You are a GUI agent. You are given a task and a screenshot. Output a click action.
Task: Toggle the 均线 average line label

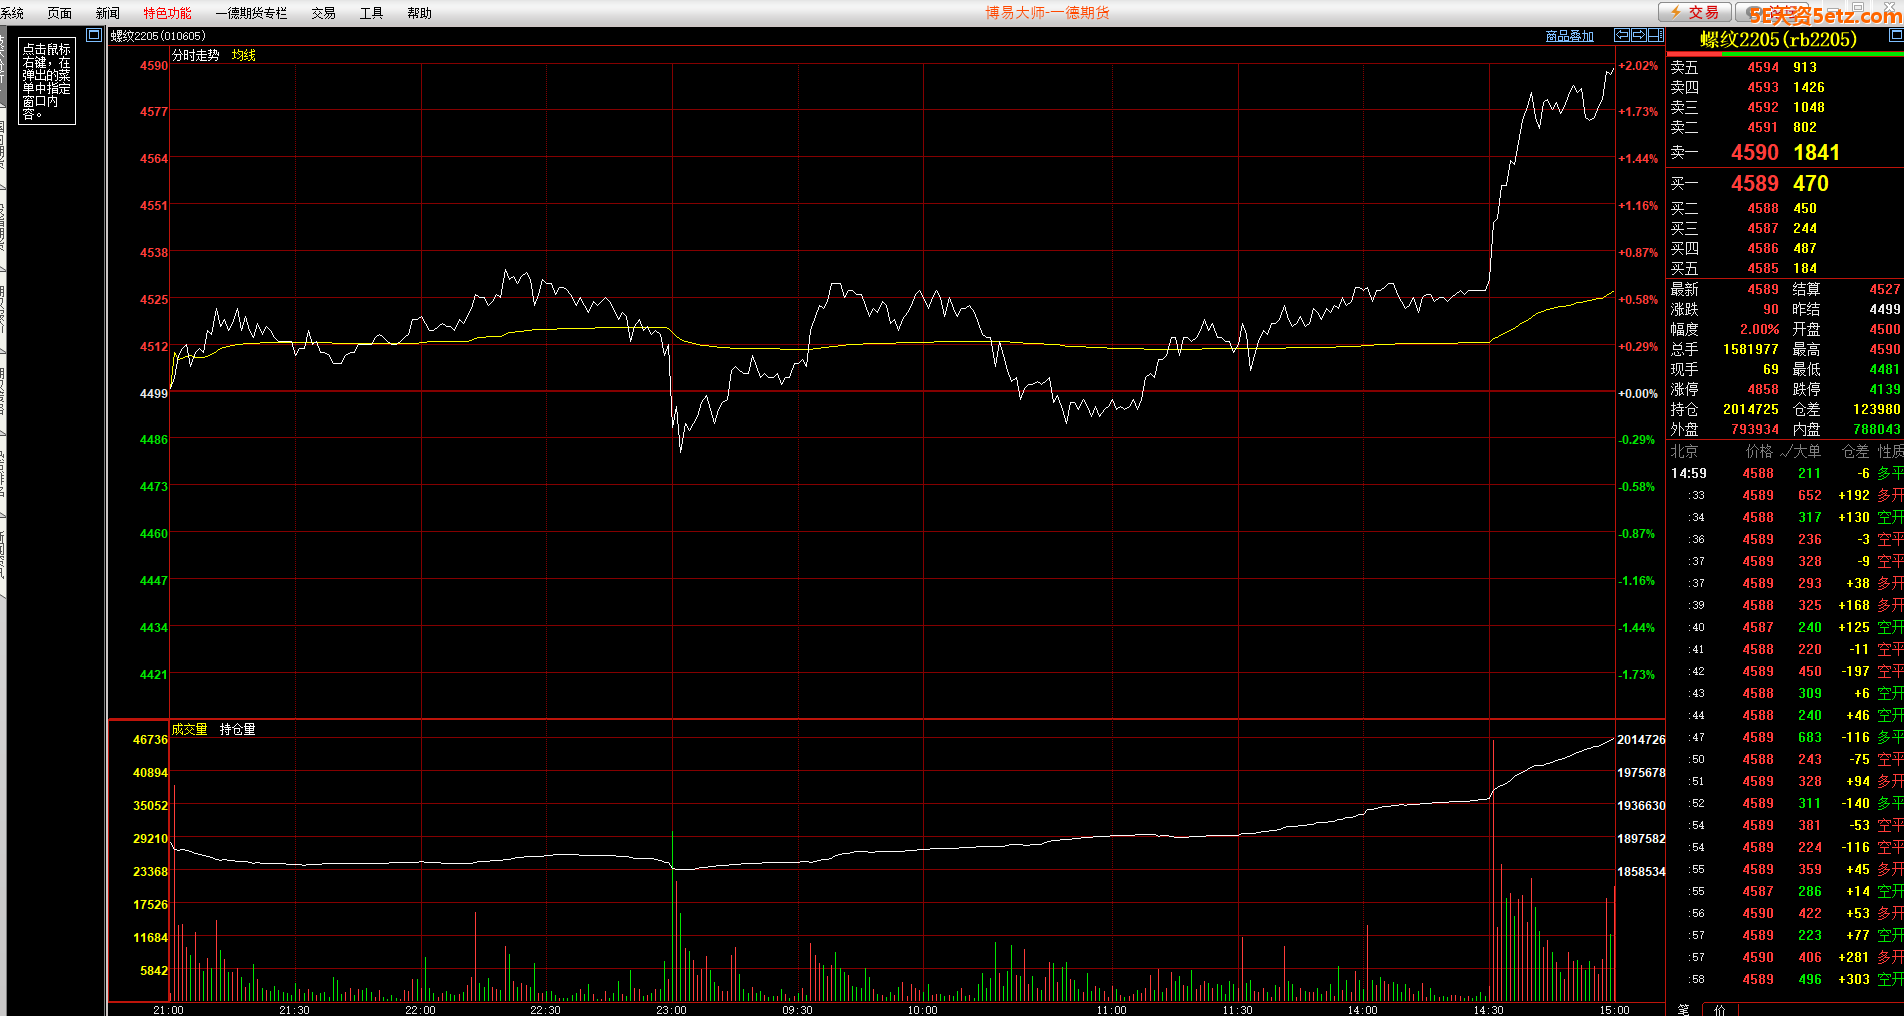pos(244,55)
